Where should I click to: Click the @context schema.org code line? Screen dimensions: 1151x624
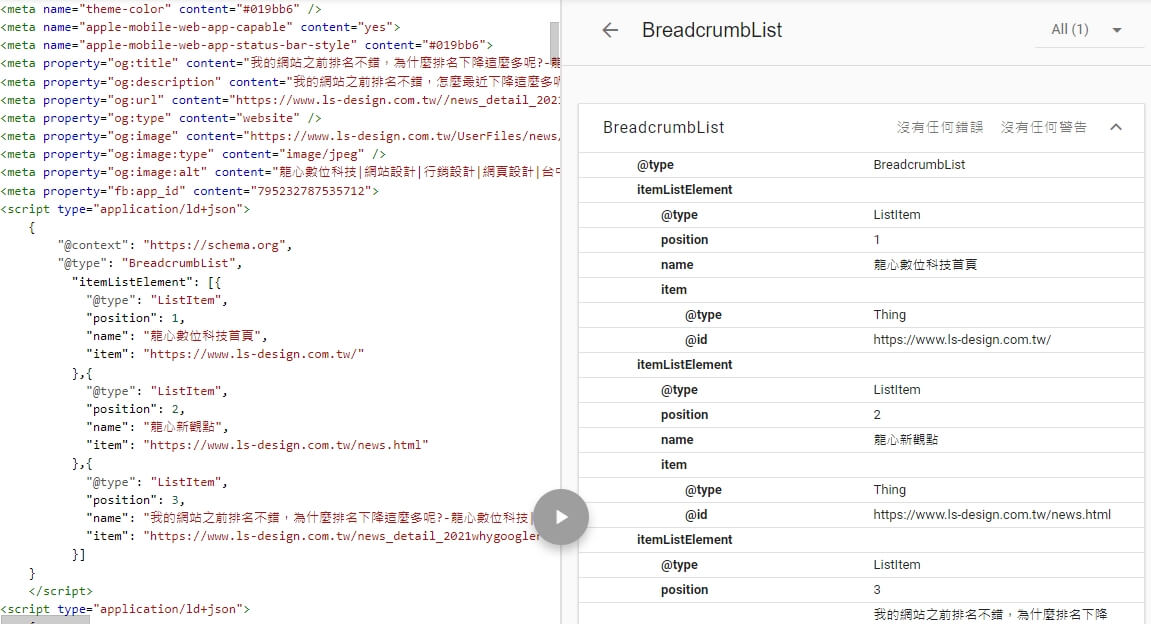[174, 245]
